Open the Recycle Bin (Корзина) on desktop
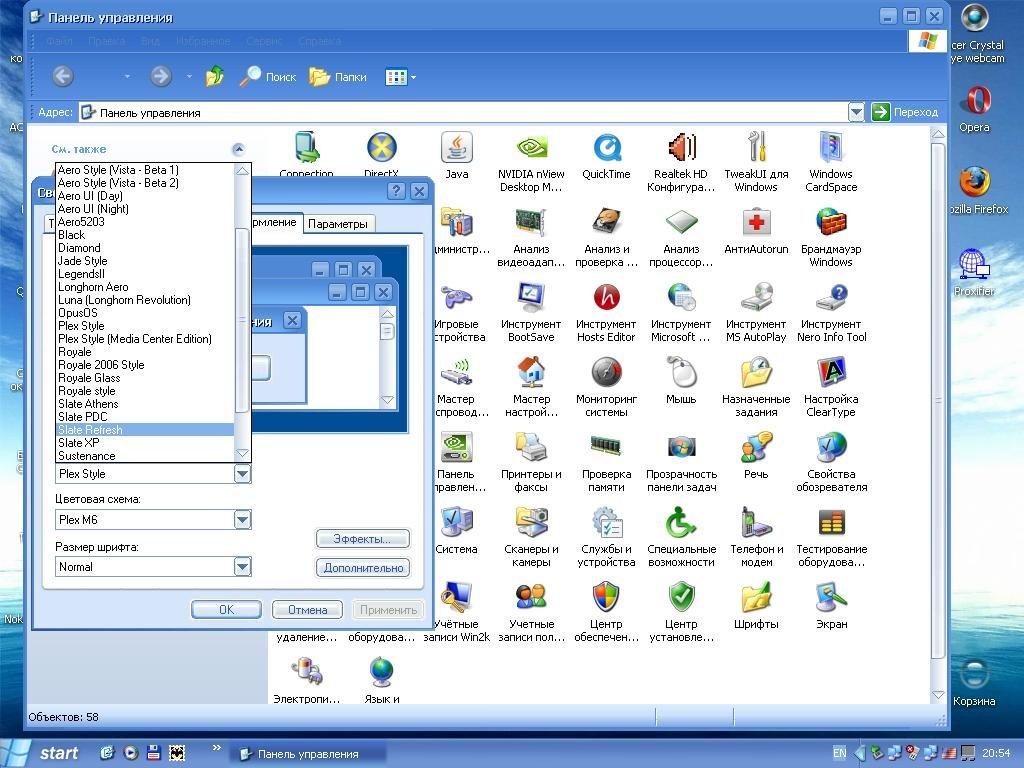This screenshot has height=768, width=1024. point(974,675)
